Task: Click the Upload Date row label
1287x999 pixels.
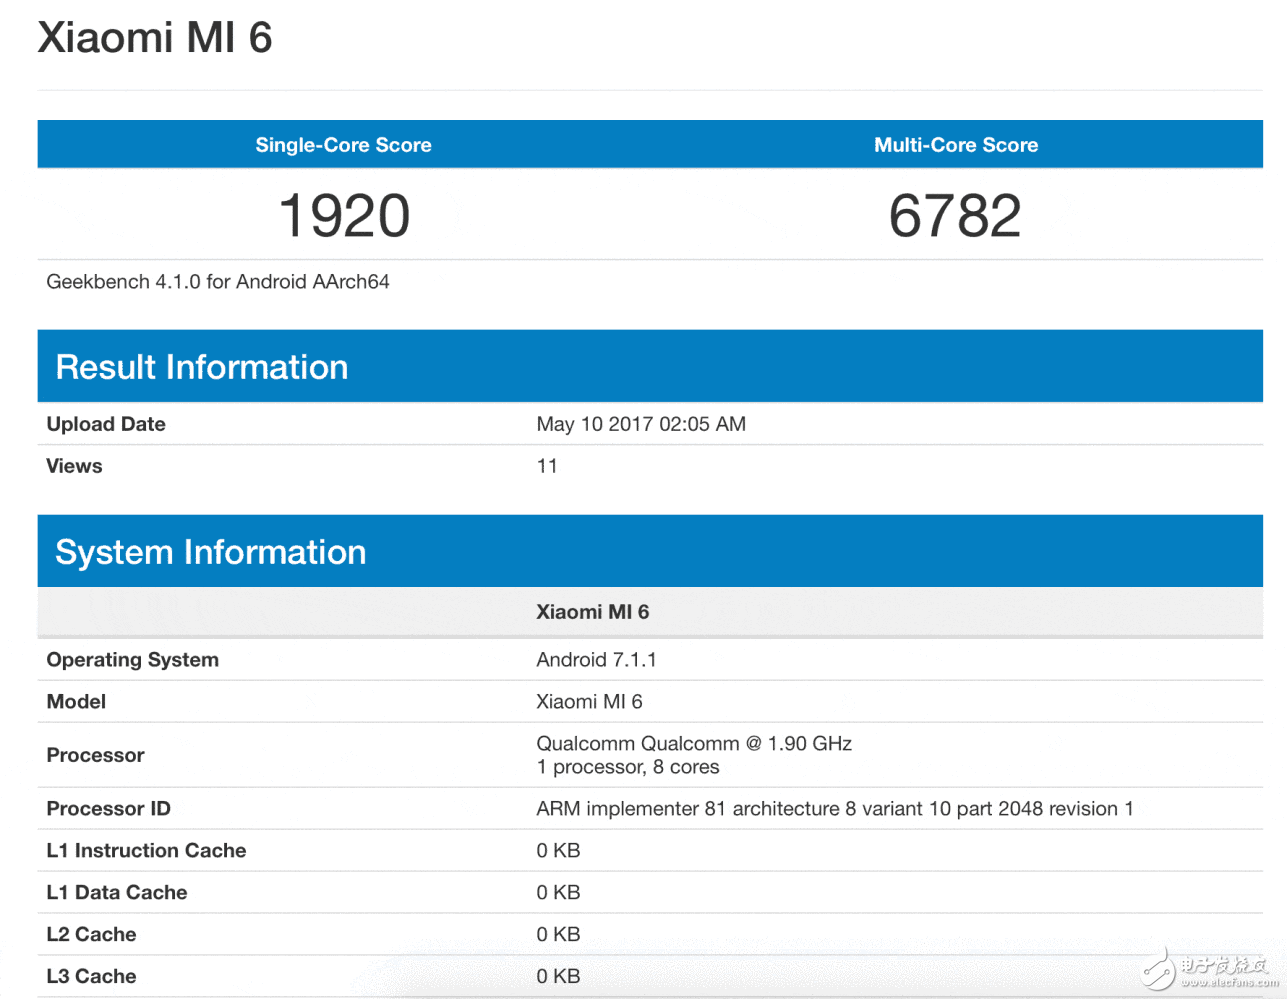Action: click(106, 424)
